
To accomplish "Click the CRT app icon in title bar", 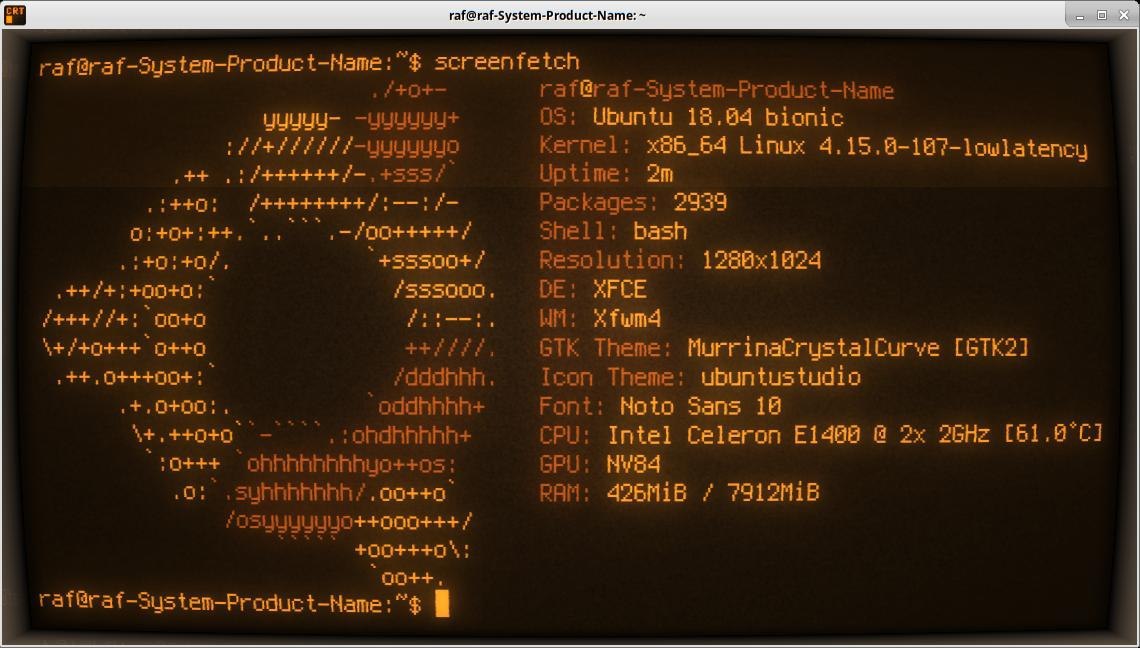I will 15,15.
